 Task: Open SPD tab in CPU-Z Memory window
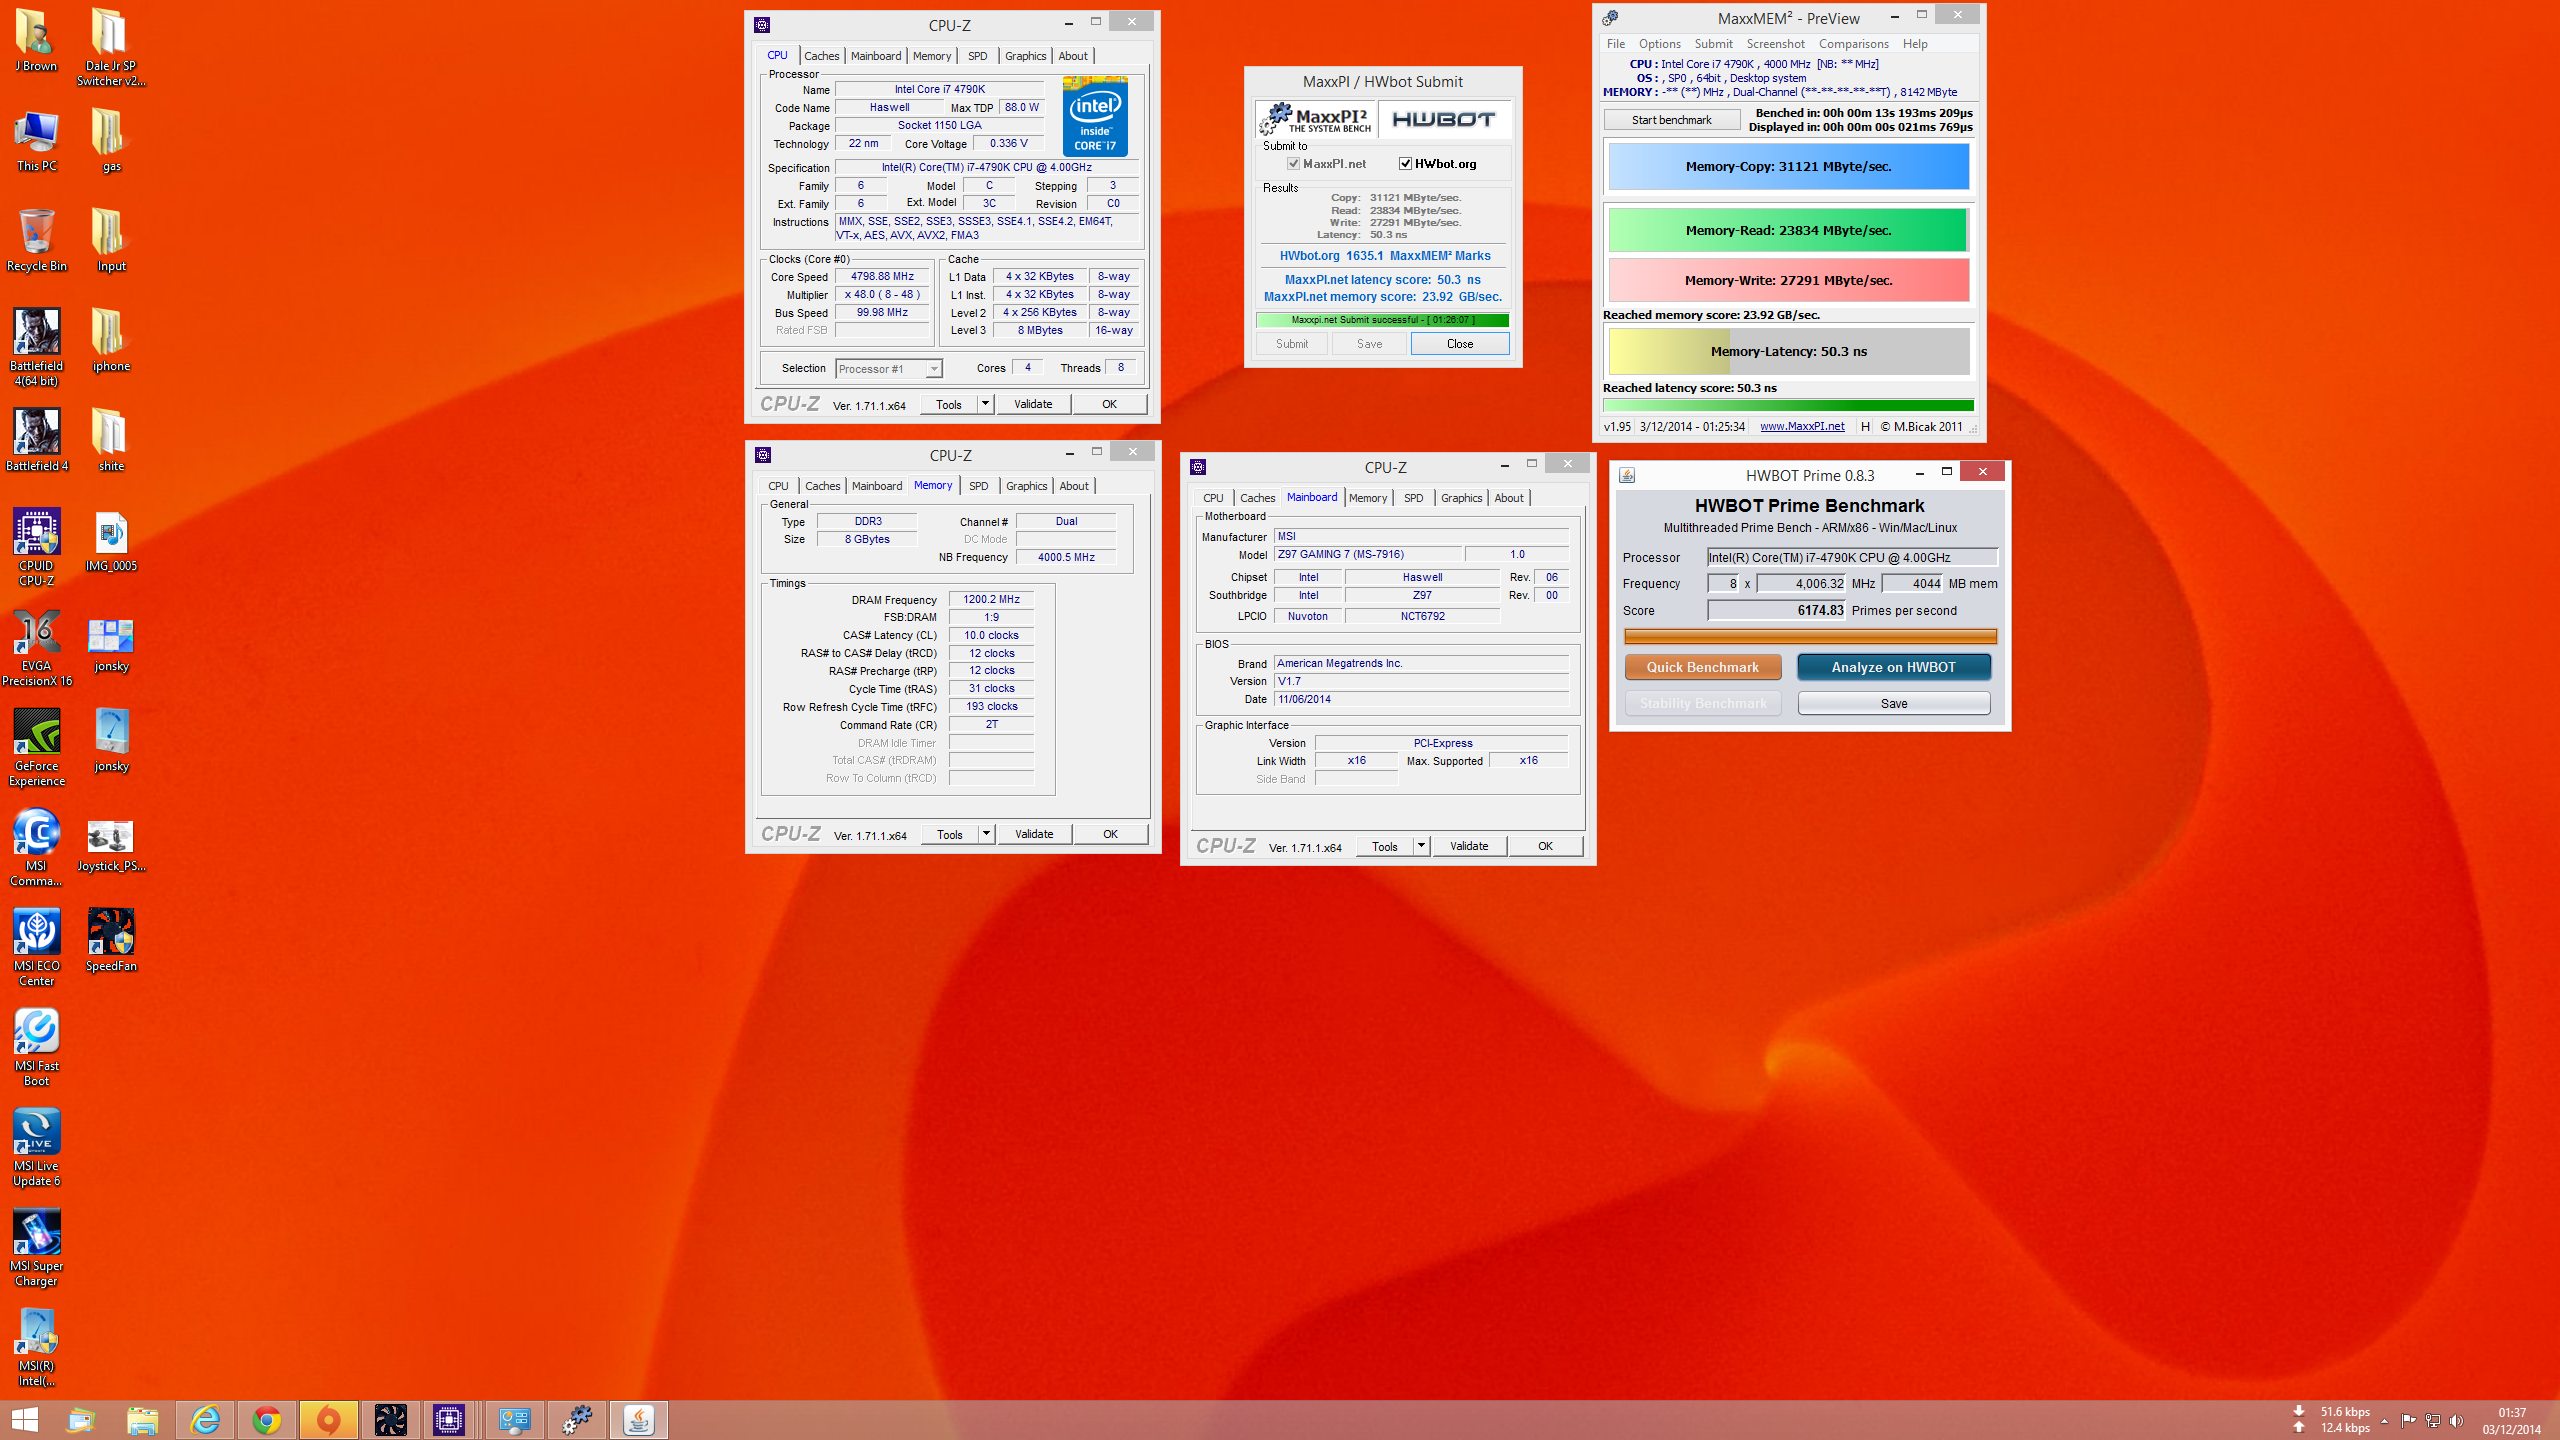click(978, 486)
